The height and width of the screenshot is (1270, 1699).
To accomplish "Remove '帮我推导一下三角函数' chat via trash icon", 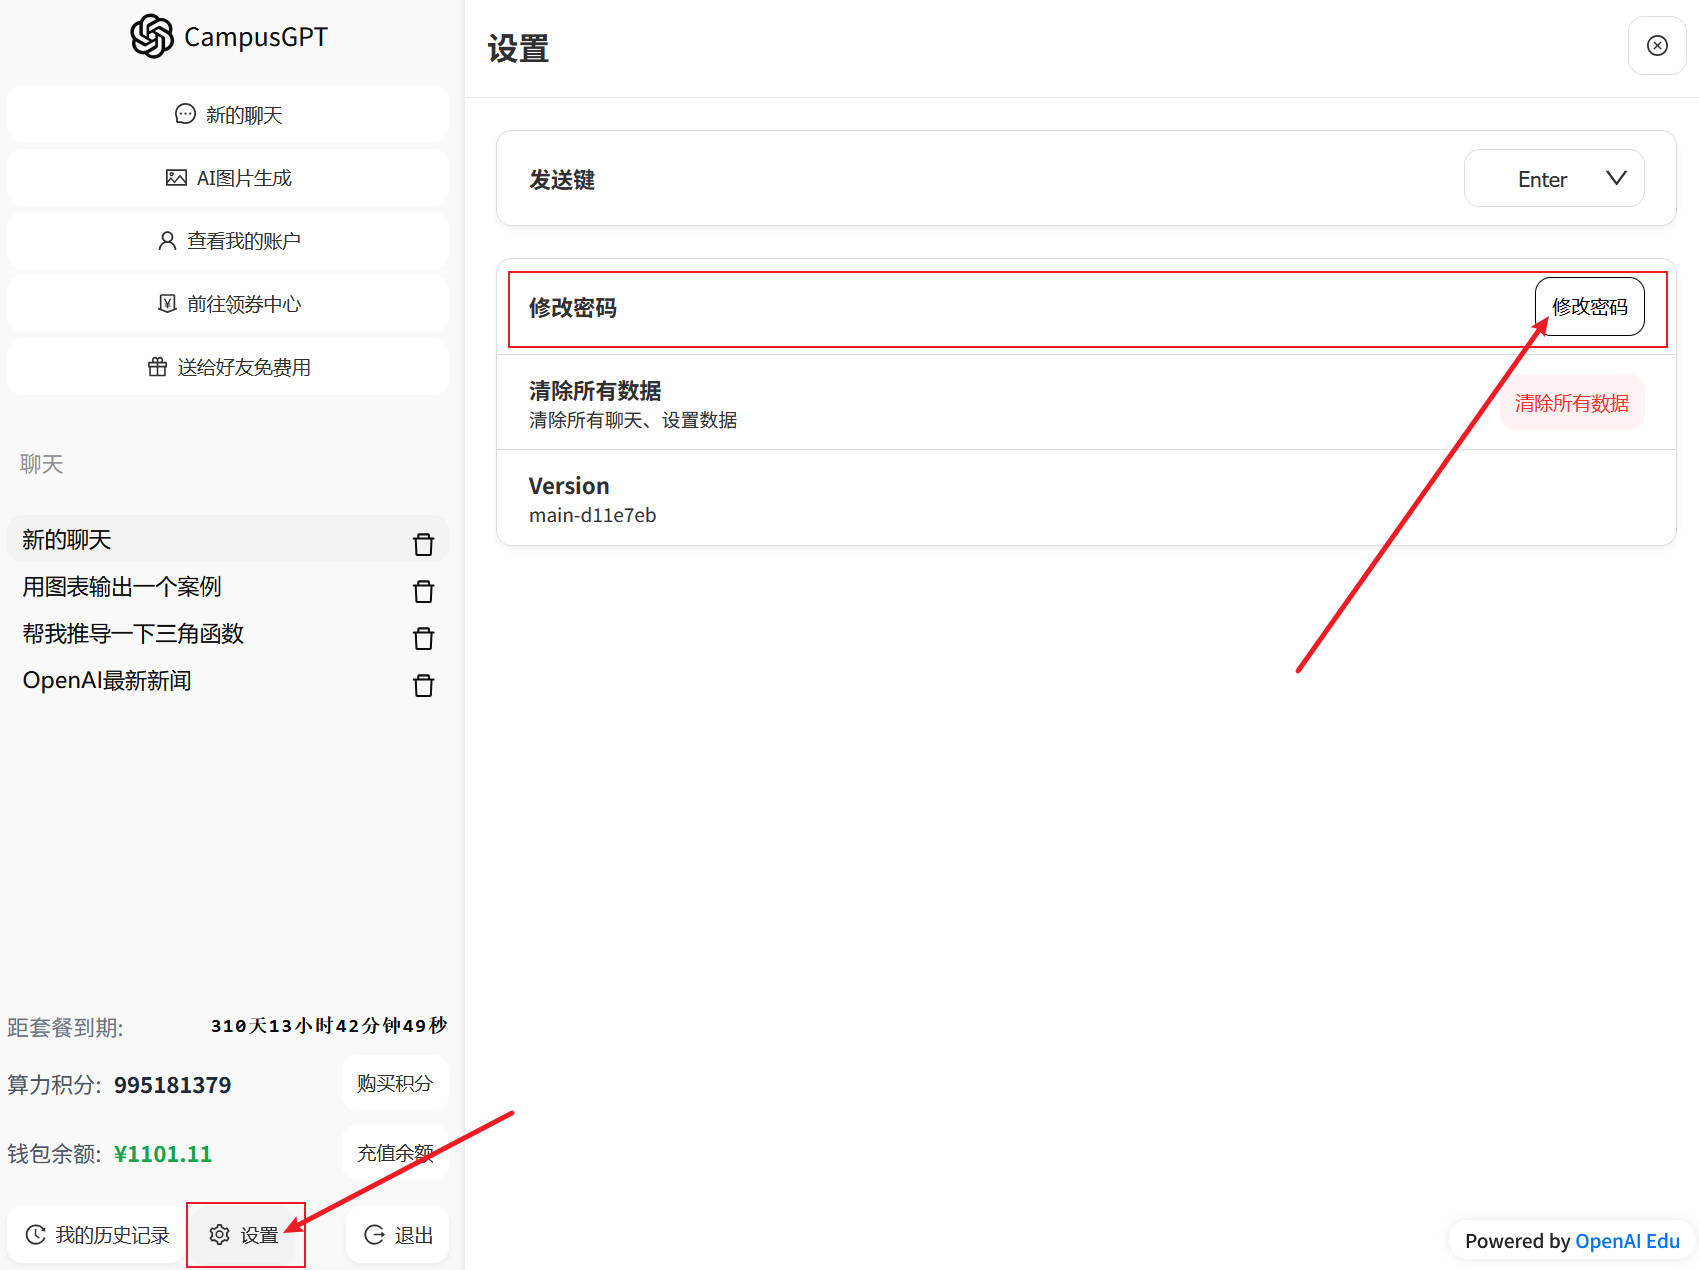I will (423, 638).
